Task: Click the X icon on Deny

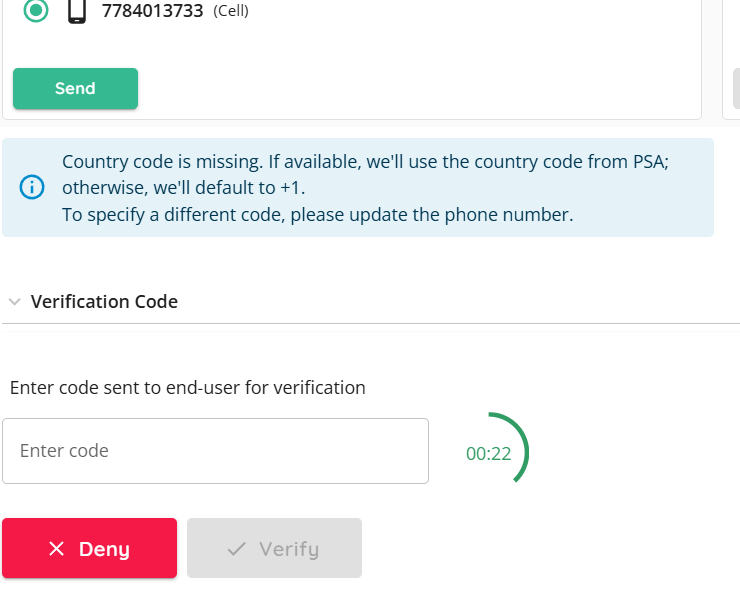Action: pyautogui.click(x=57, y=549)
